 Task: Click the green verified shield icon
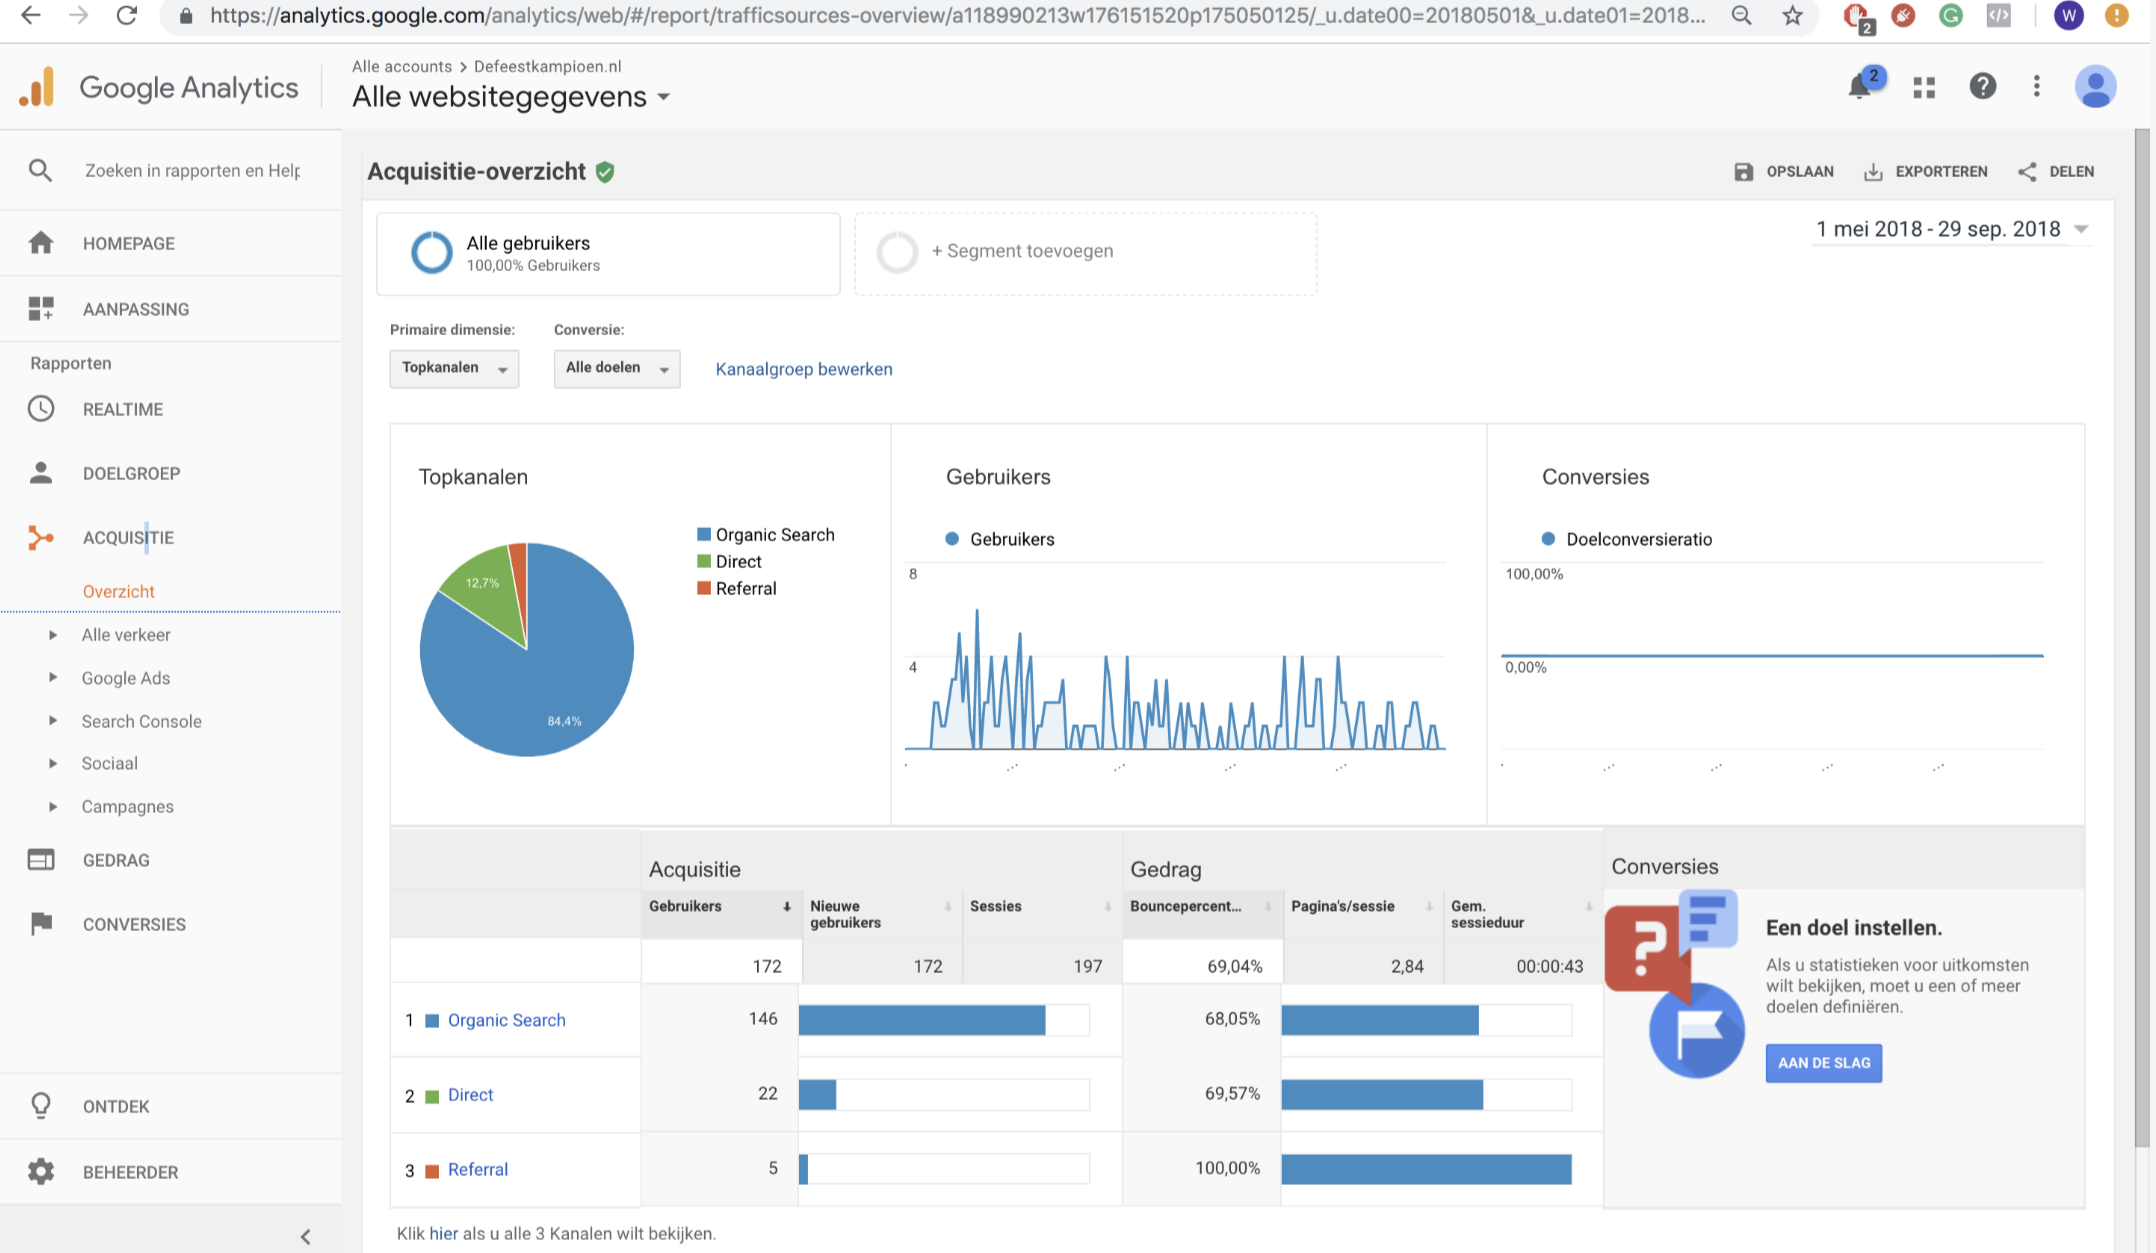tap(605, 172)
